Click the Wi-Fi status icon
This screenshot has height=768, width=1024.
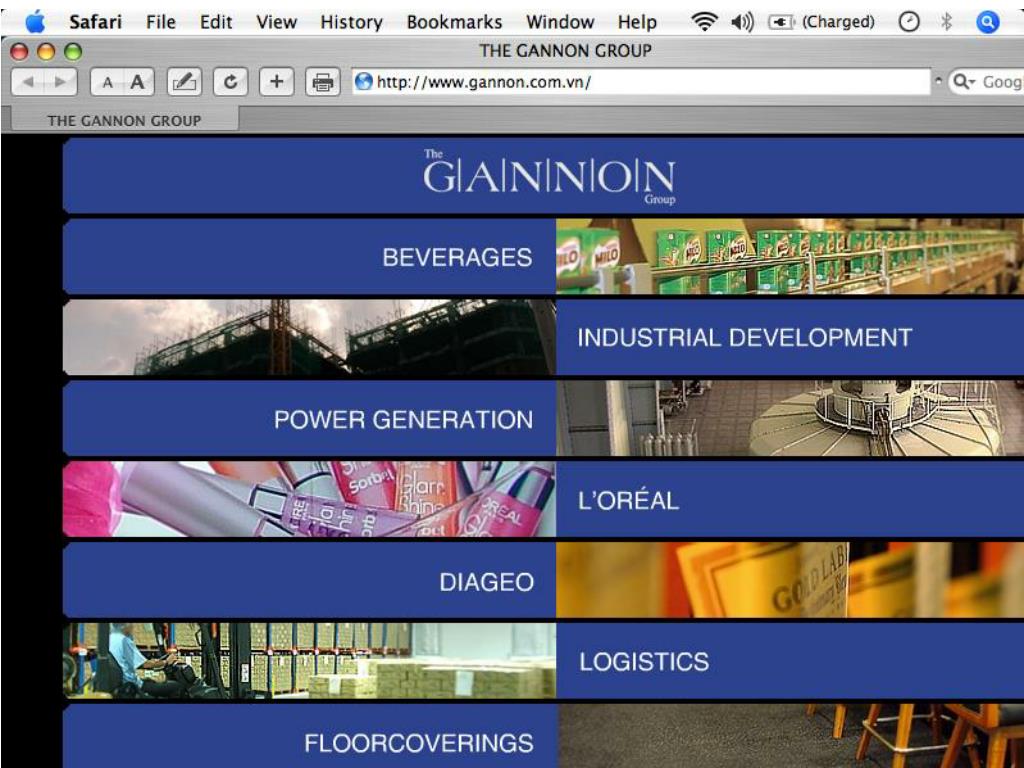[704, 22]
